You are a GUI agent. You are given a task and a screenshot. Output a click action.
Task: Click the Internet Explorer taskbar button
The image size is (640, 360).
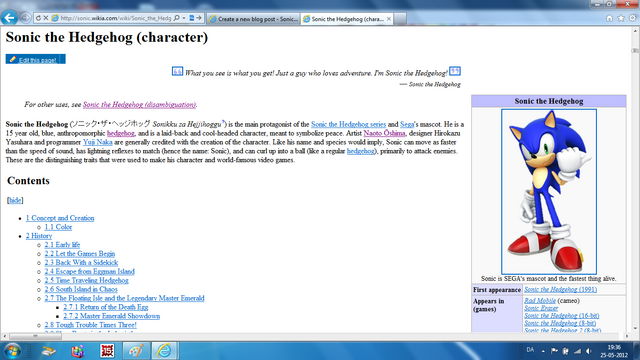pos(165,351)
